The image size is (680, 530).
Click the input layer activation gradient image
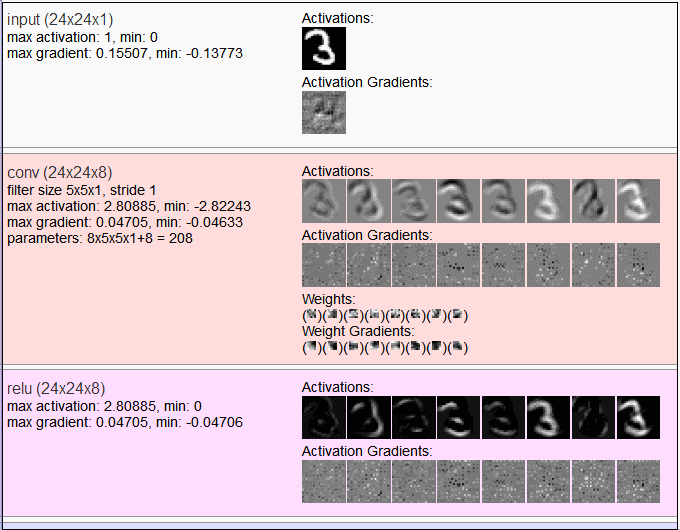click(x=324, y=112)
